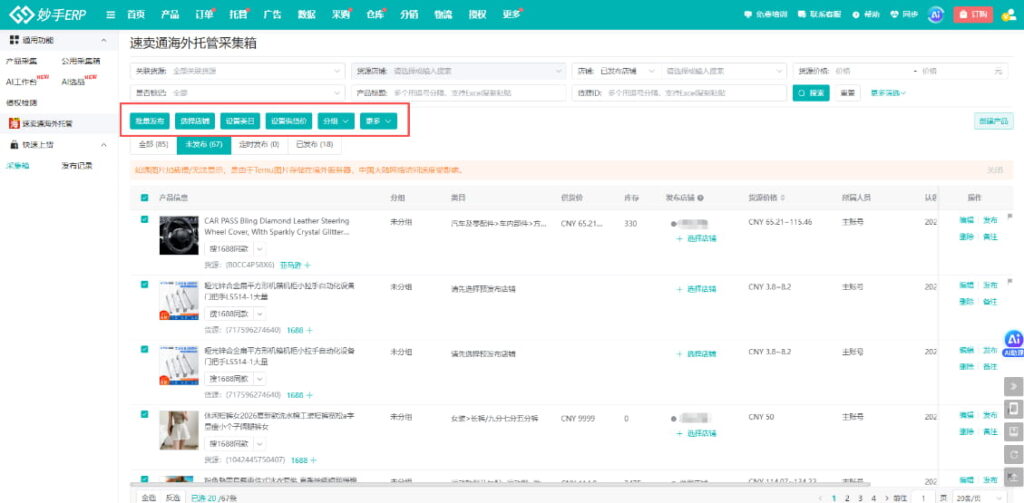1024x503 pixels.
Task: Open the 20条/页 page size dropdown
Action: coord(978,498)
